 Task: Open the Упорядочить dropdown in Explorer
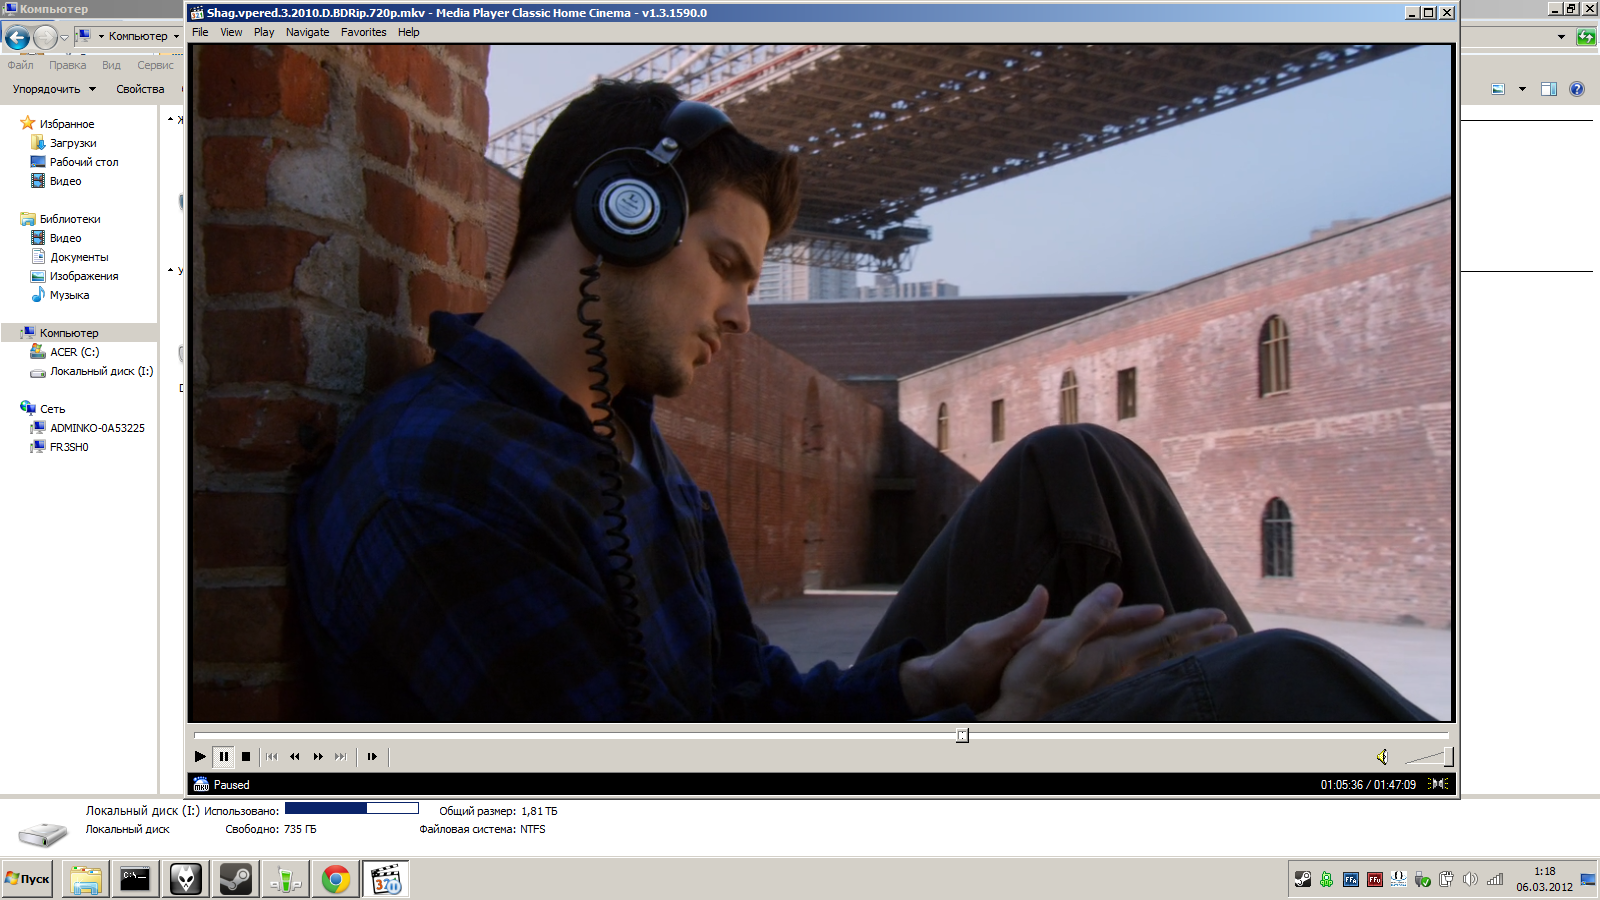[55, 89]
